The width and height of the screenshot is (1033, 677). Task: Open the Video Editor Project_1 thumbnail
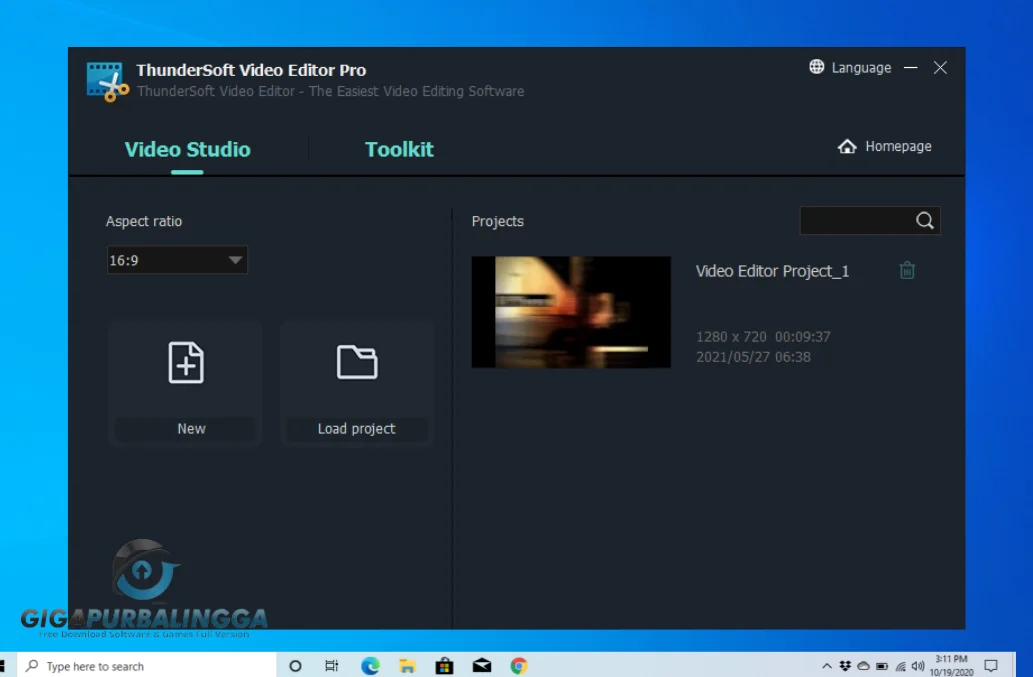click(x=571, y=312)
